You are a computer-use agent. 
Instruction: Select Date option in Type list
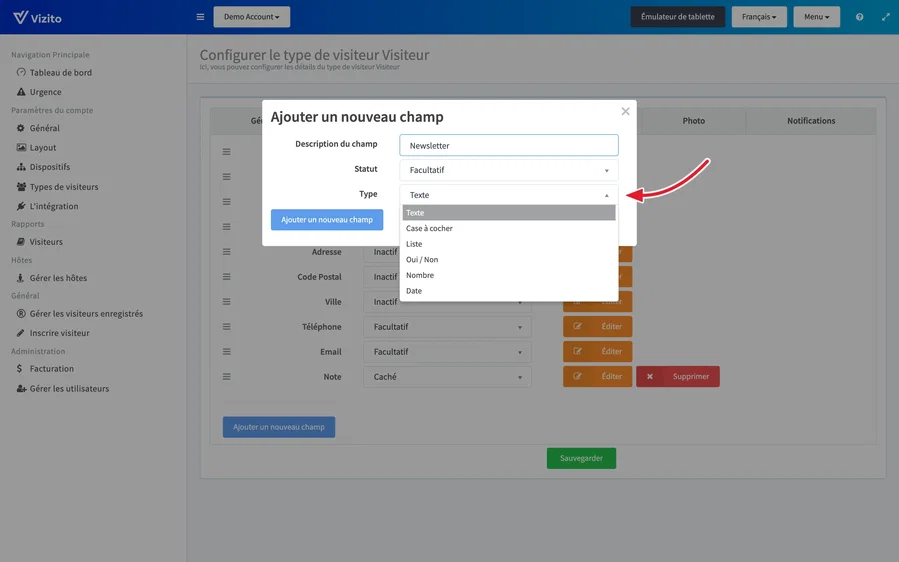509,291
